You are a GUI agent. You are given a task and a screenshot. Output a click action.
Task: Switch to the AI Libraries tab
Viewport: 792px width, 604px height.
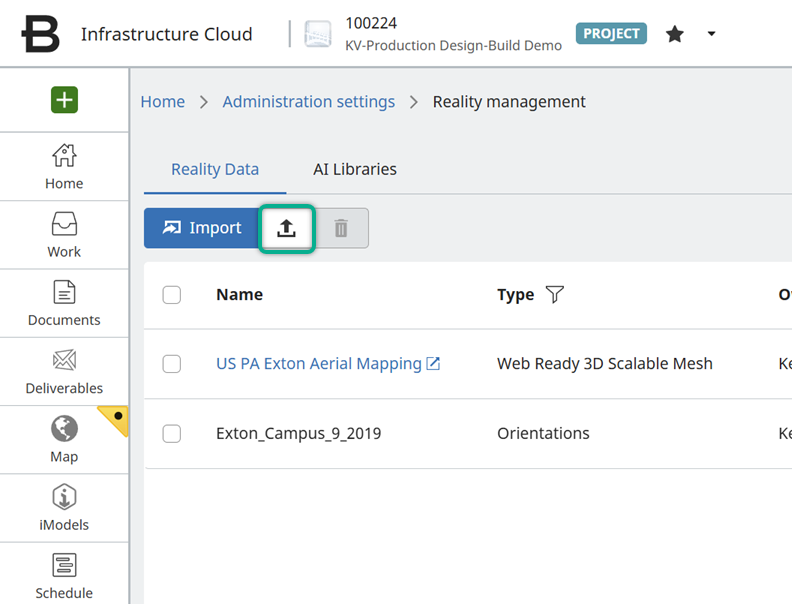click(x=355, y=169)
